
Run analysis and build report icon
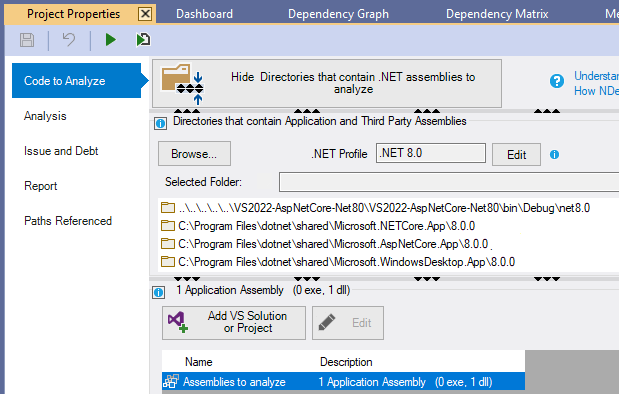143,40
